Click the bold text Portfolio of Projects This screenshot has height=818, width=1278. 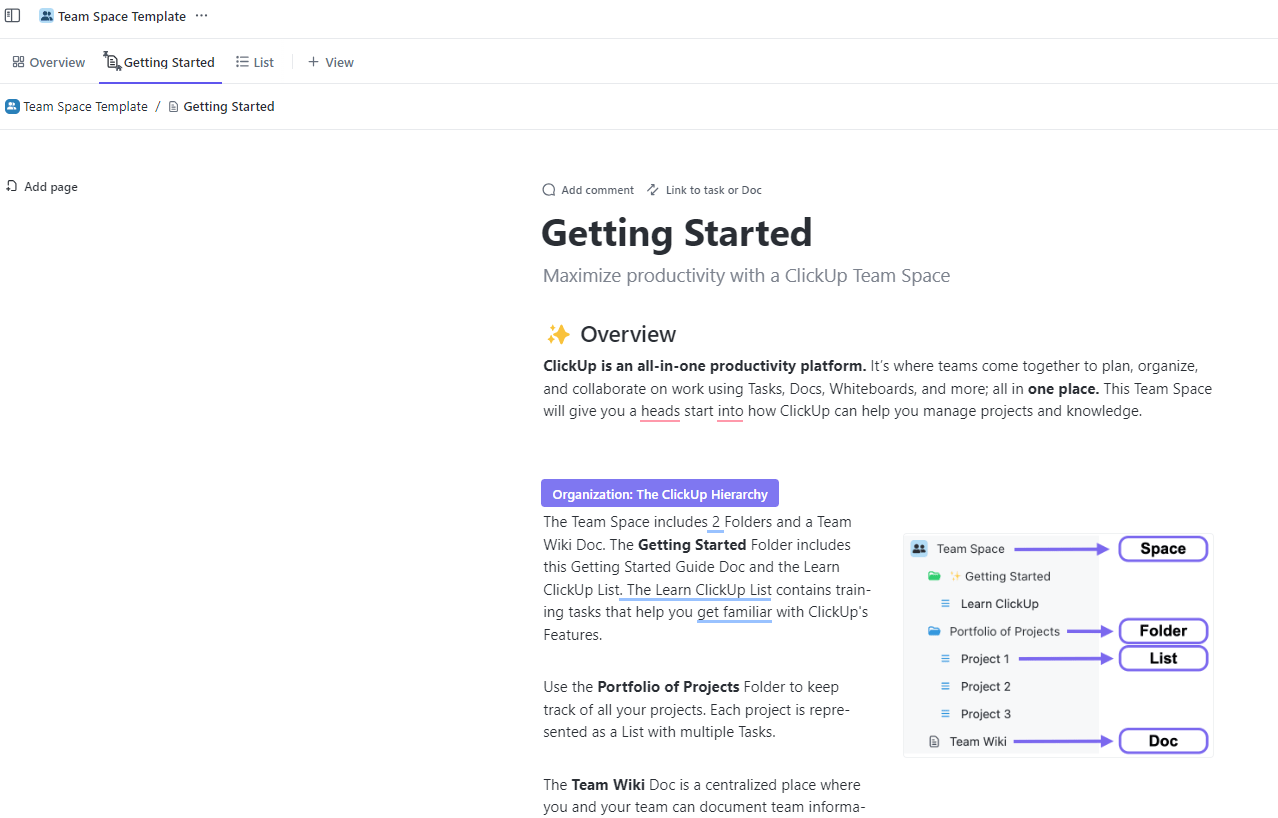(668, 687)
